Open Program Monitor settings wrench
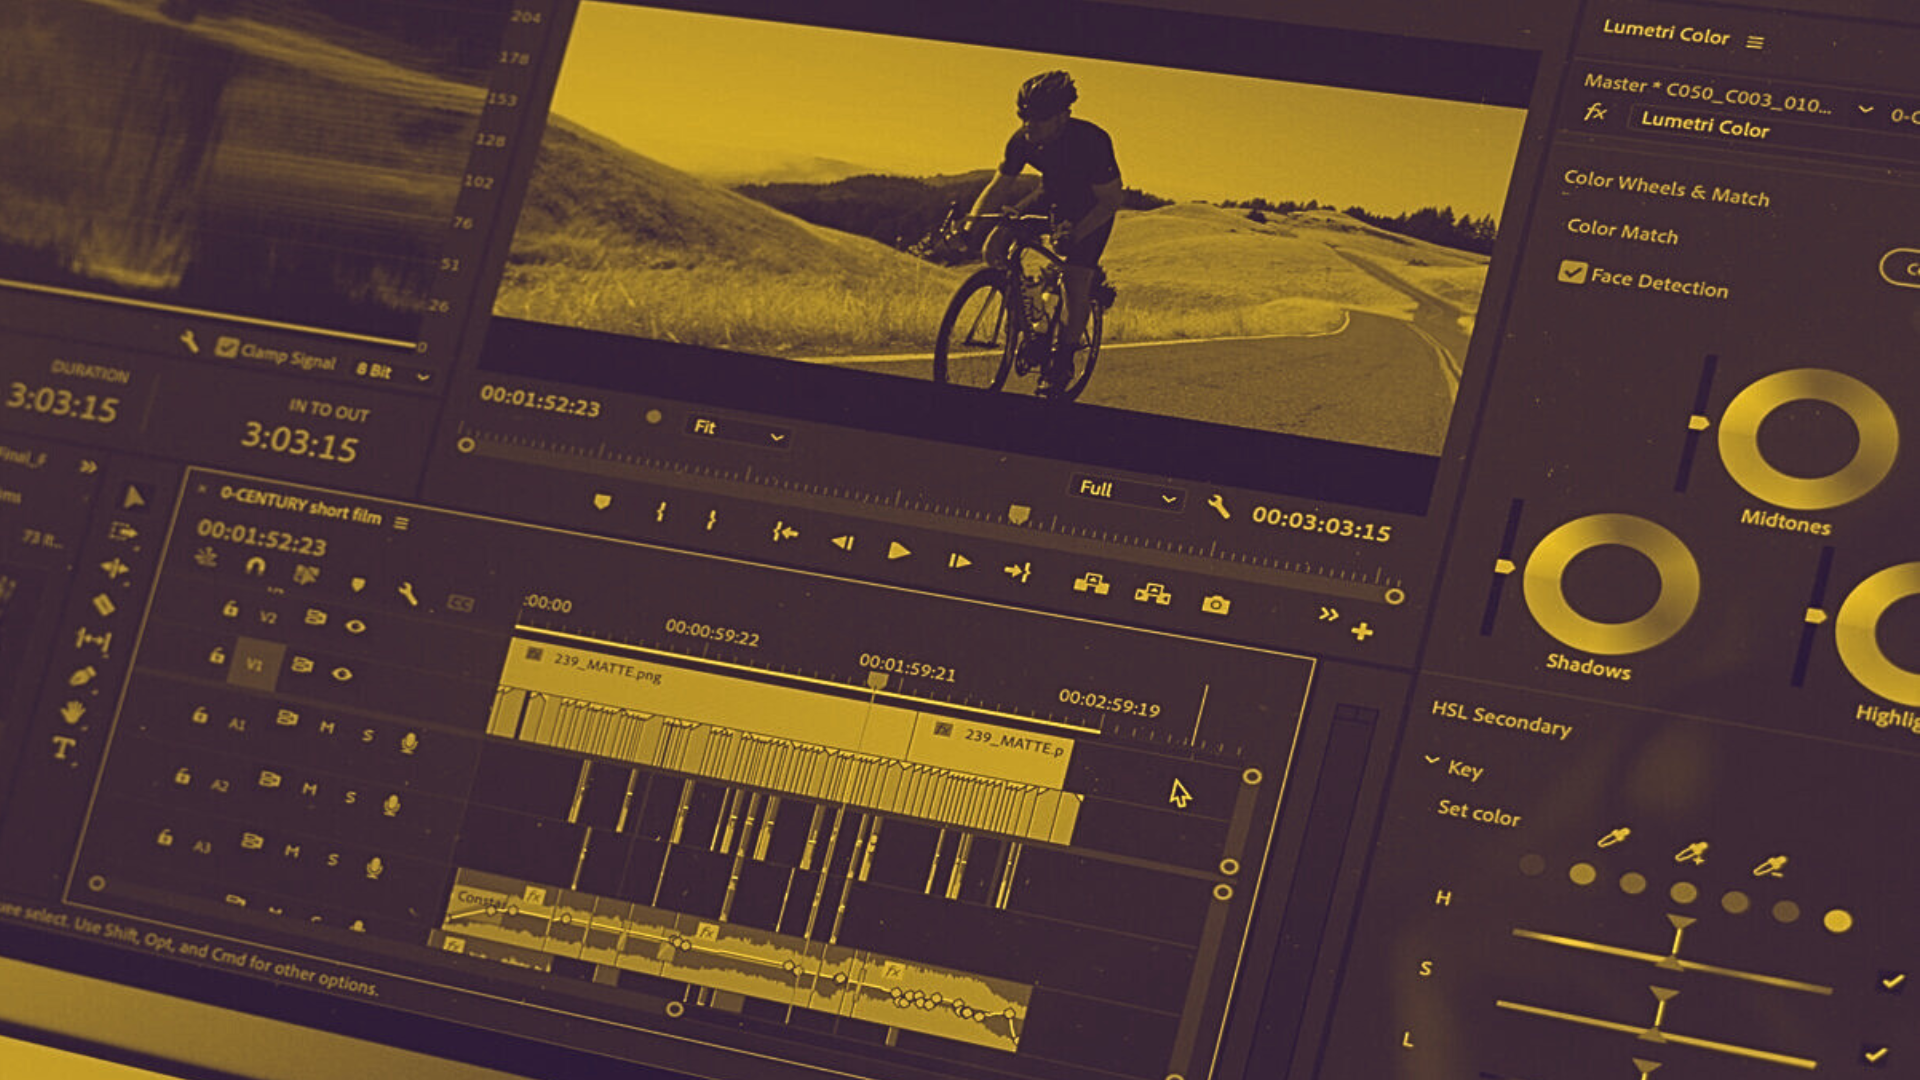 point(1218,506)
